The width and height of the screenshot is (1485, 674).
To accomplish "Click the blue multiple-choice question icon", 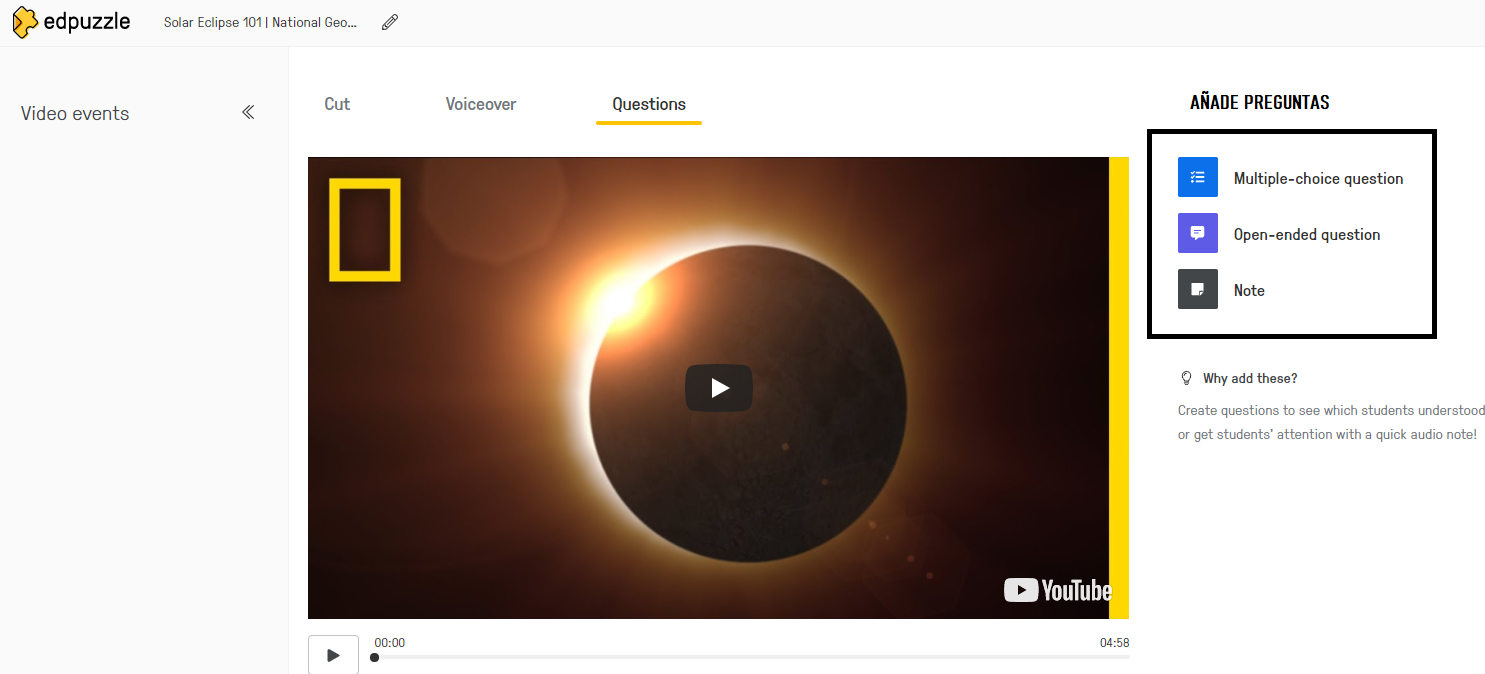I will coord(1197,177).
